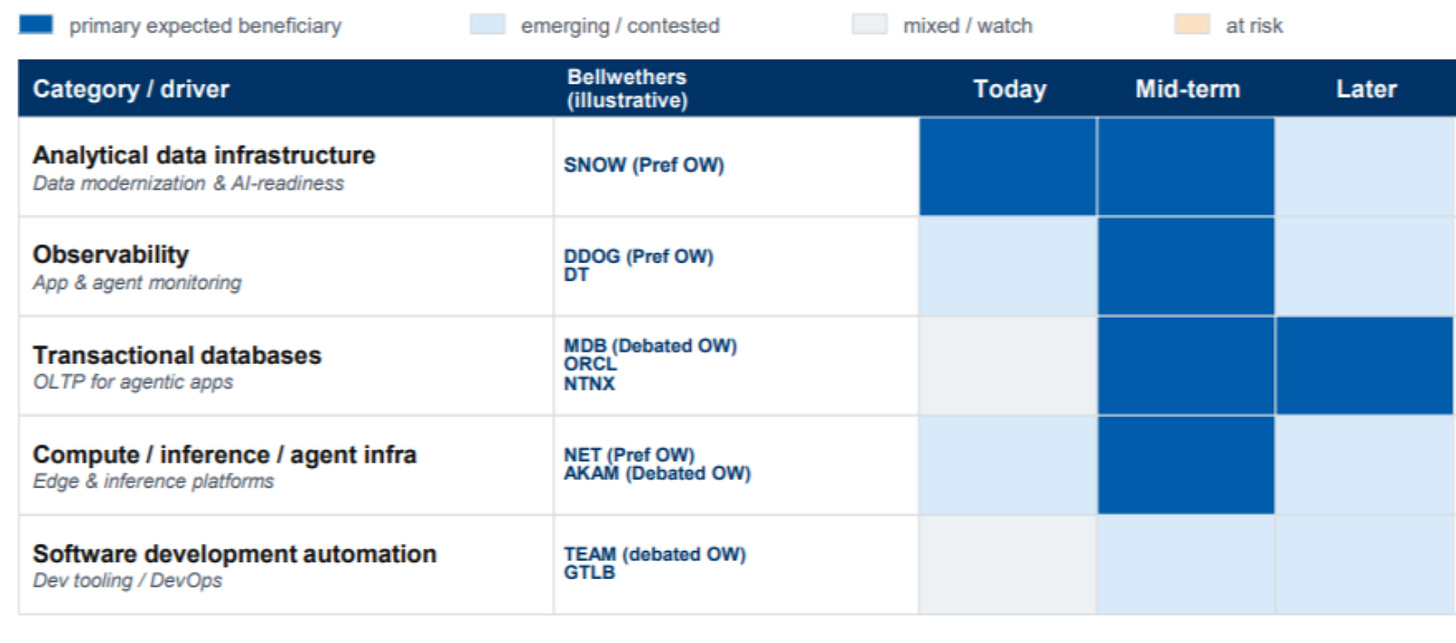This screenshot has height=643, width=1456.
Task: Click the DDOG (Pref OW) ticker text
Action: [638, 257]
